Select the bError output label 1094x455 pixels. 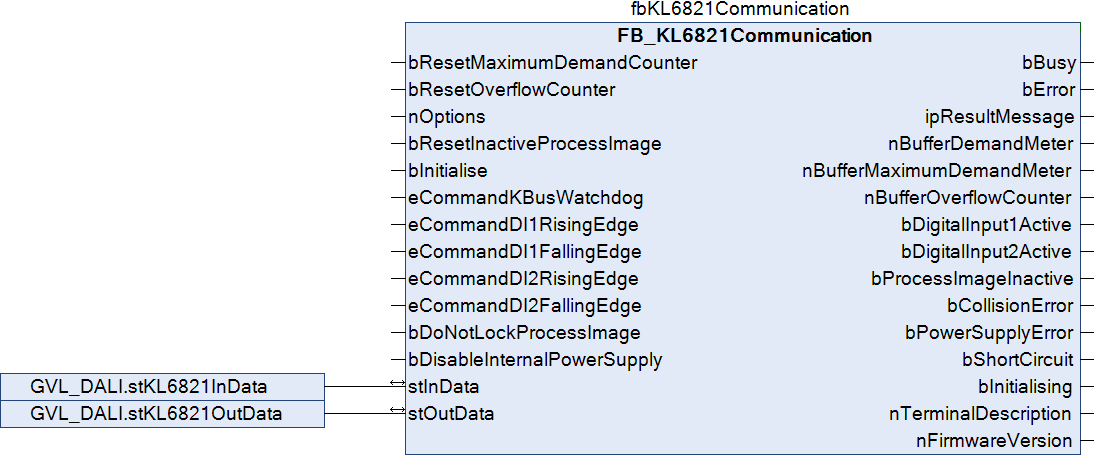tap(1049, 89)
